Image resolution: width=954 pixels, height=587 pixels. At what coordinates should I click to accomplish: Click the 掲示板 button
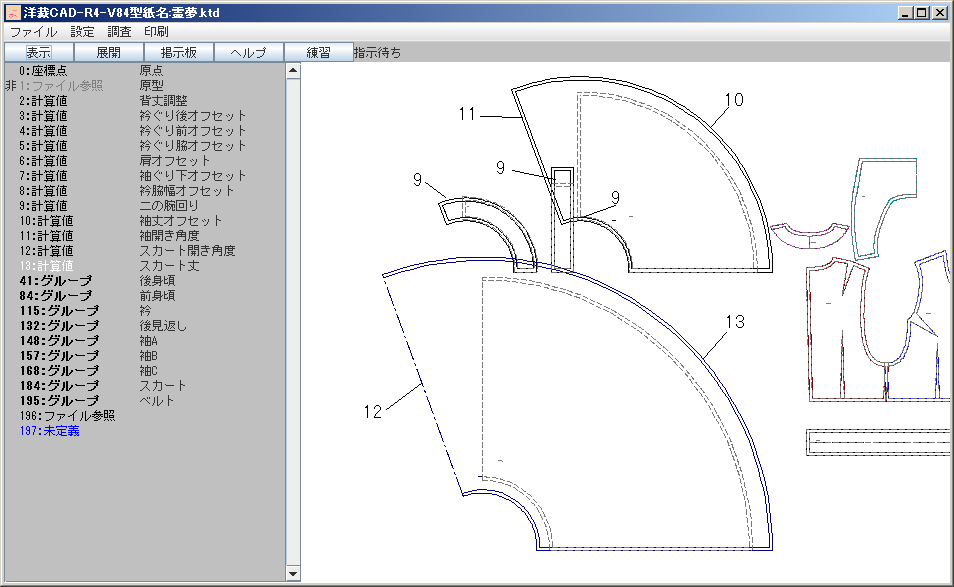coord(179,52)
